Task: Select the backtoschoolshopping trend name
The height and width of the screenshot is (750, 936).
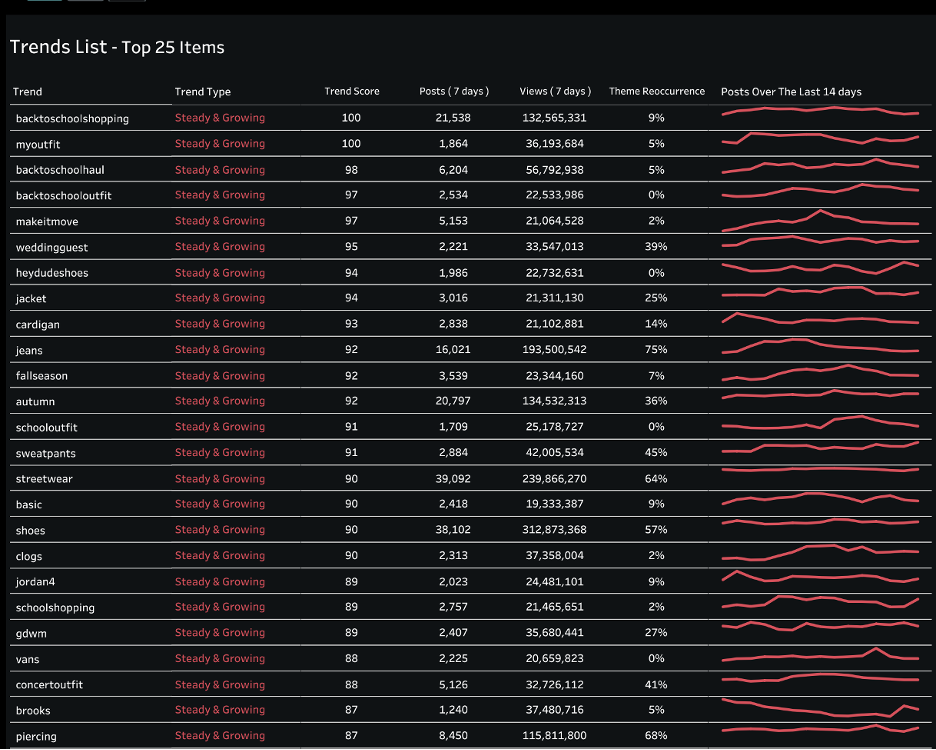Action: (72, 119)
